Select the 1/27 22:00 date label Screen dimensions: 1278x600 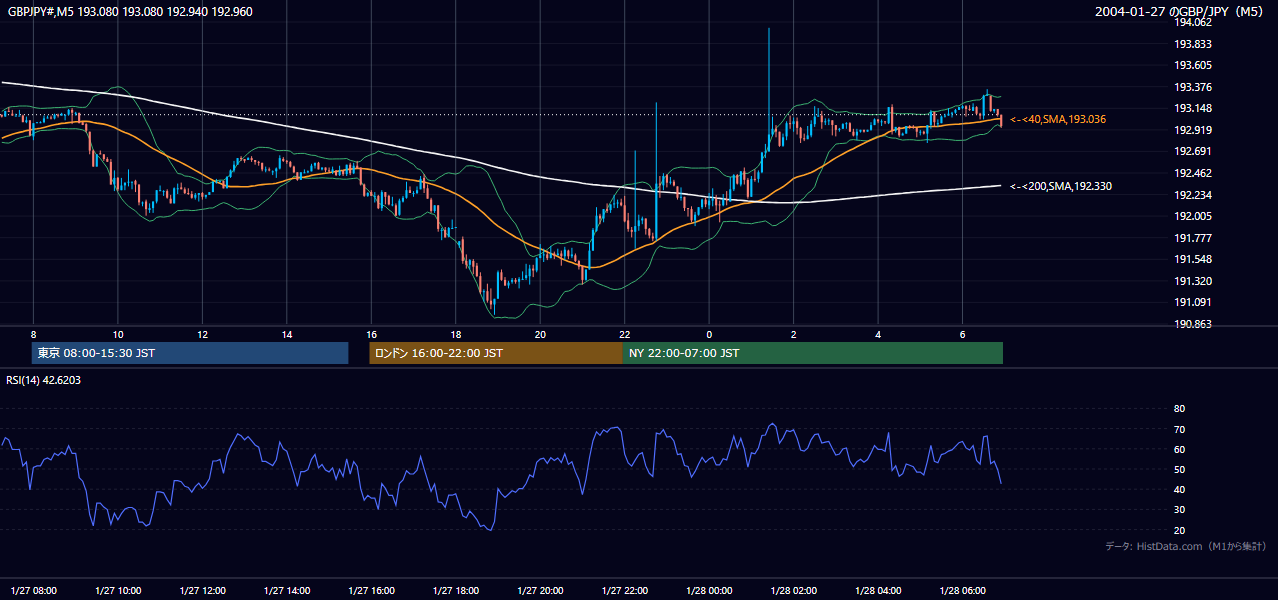click(624, 591)
